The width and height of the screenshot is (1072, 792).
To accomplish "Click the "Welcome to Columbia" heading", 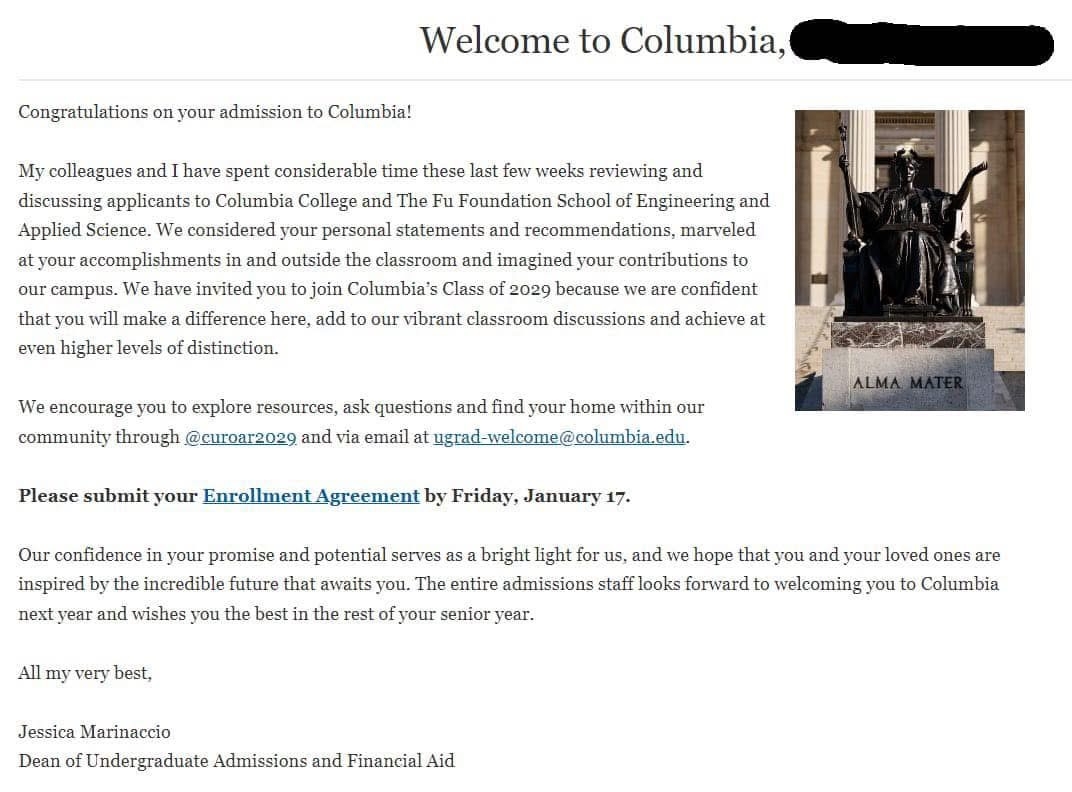I will pyautogui.click(x=598, y=41).
